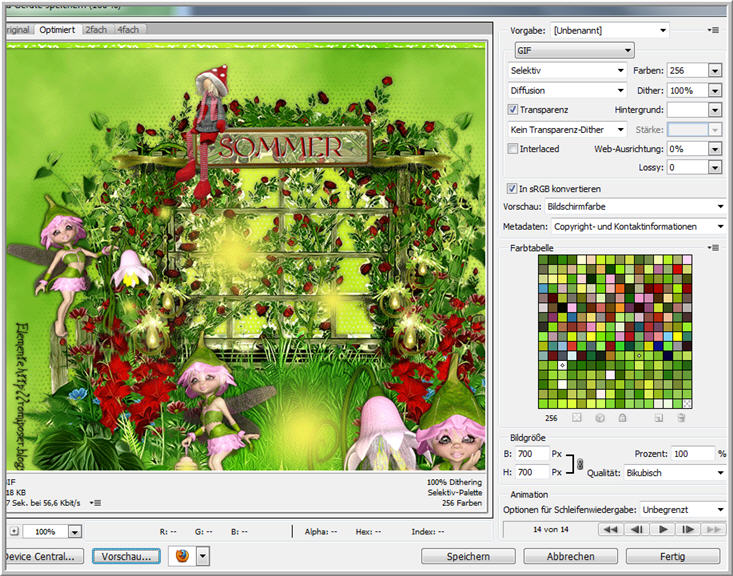The height and width of the screenshot is (576, 733).
Task: Click the Firefox browser preview icon
Action: (182, 556)
